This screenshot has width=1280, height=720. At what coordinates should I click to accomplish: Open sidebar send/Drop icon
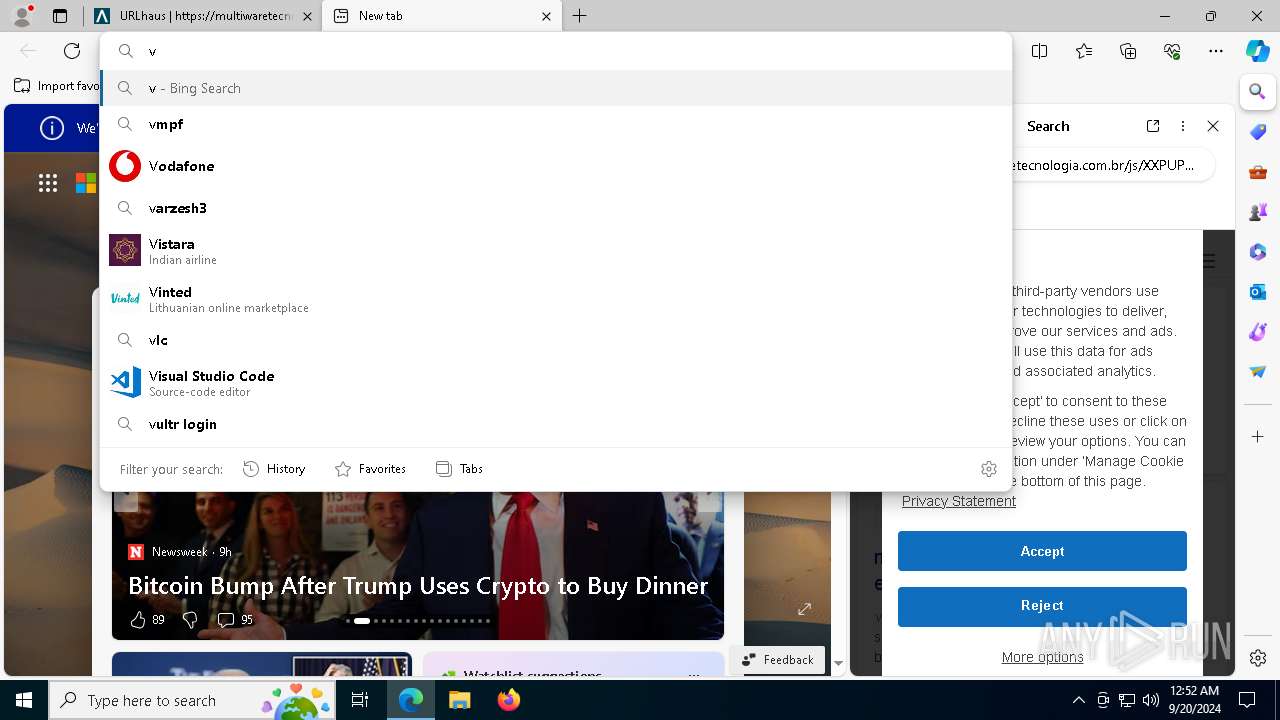1258,372
